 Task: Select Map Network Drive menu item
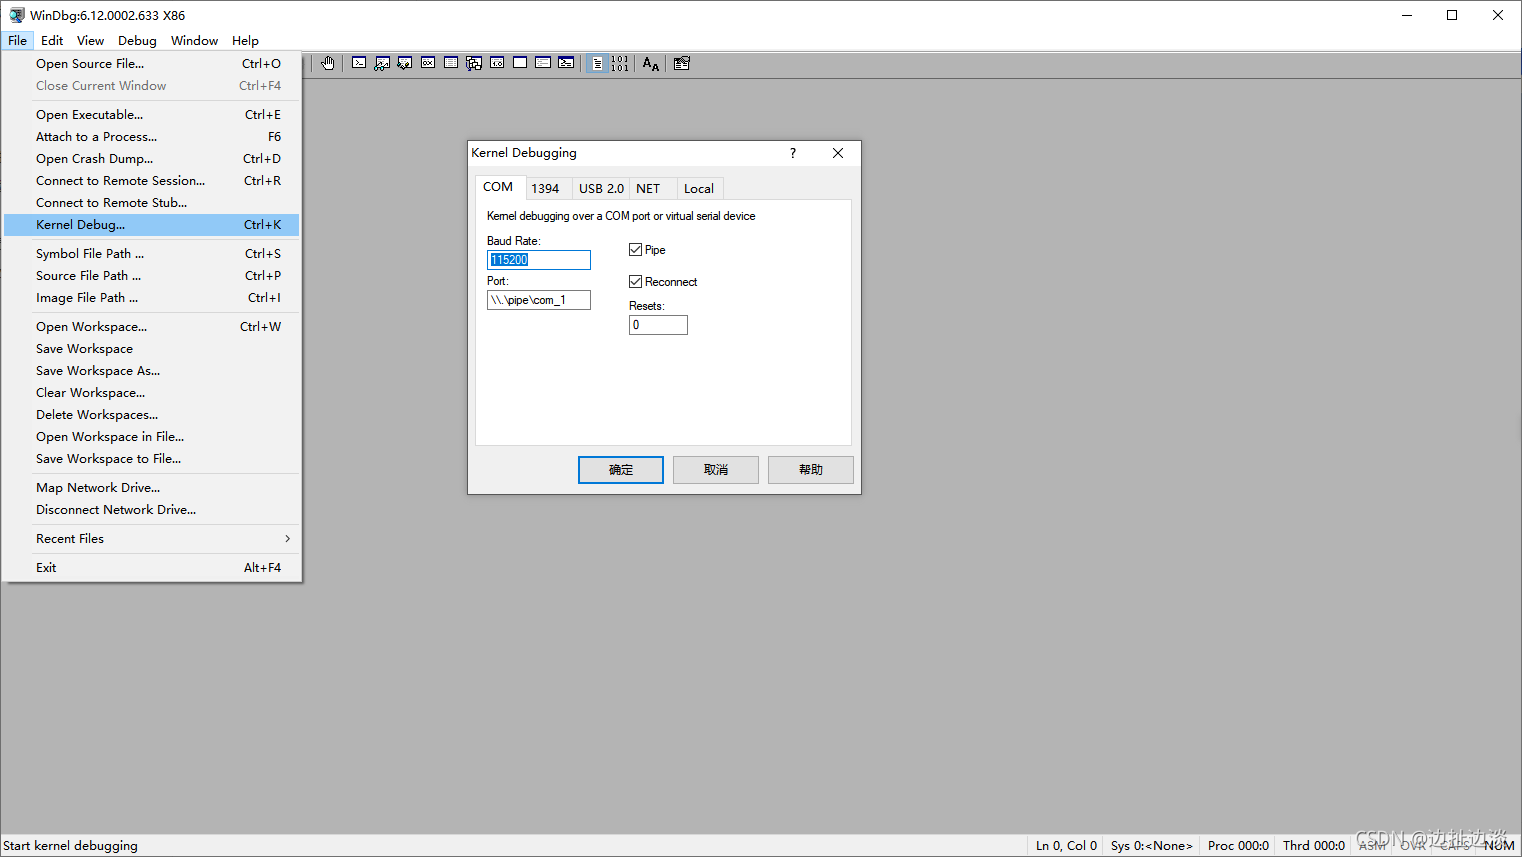pyautogui.click(x=152, y=488)
